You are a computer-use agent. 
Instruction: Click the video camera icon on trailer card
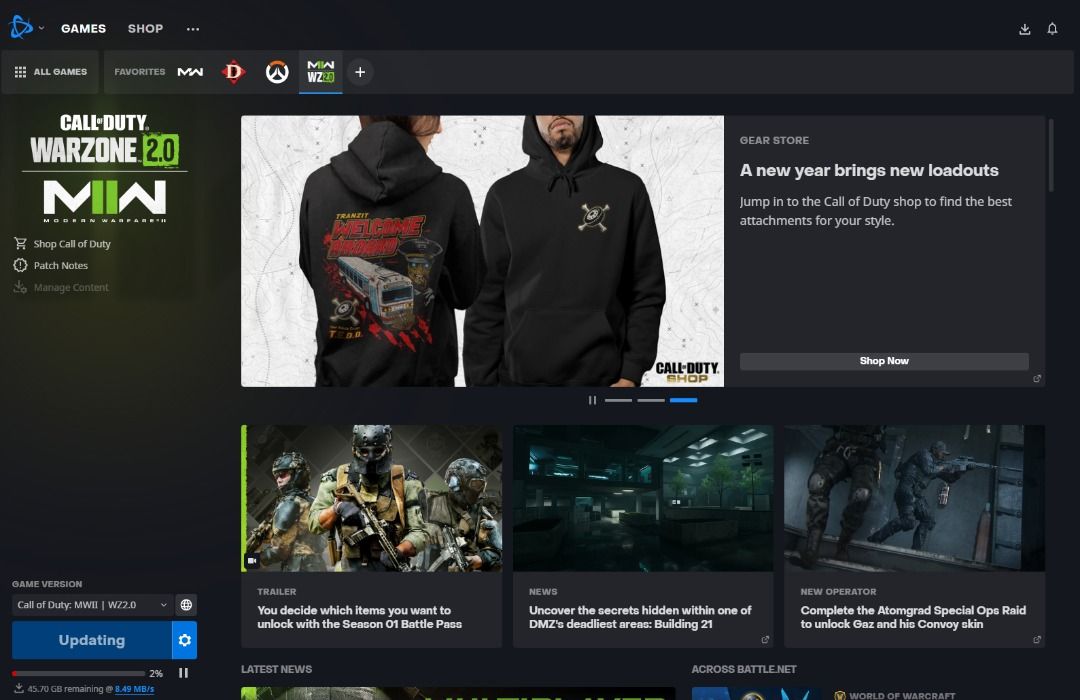[x=252, y=561]
